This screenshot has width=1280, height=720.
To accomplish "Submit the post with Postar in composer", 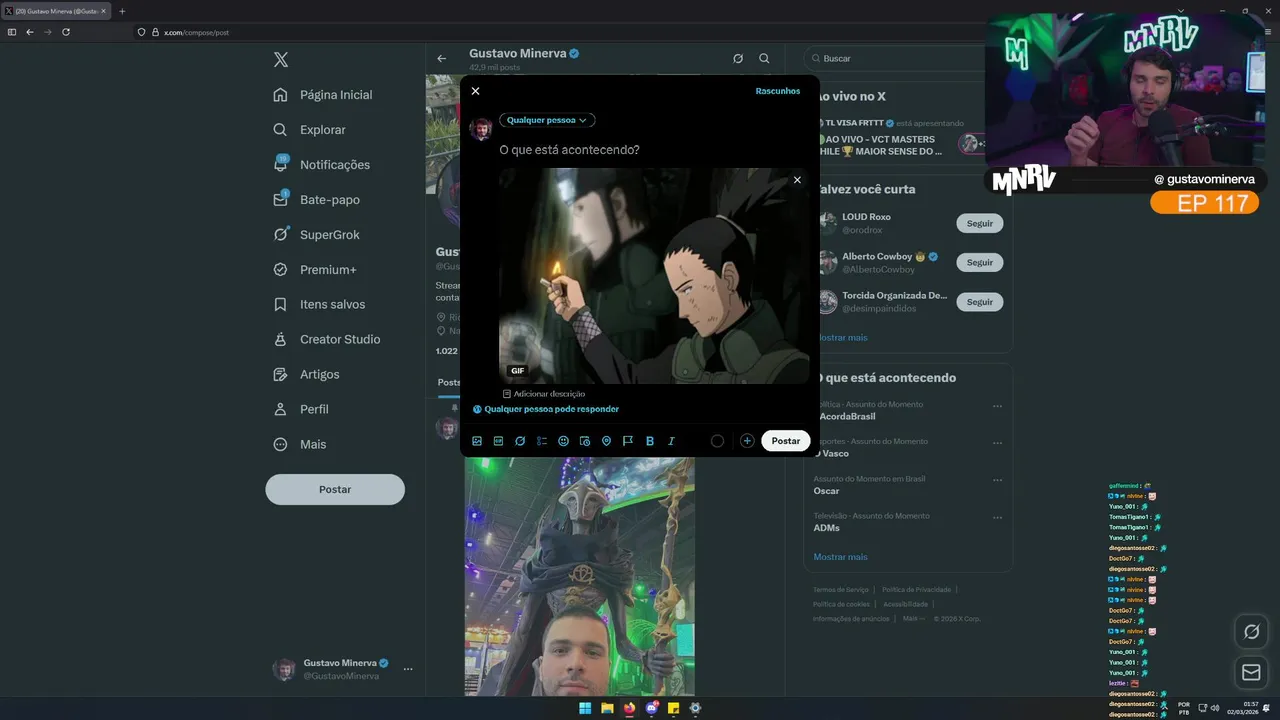I will click(x=785, y=441).
